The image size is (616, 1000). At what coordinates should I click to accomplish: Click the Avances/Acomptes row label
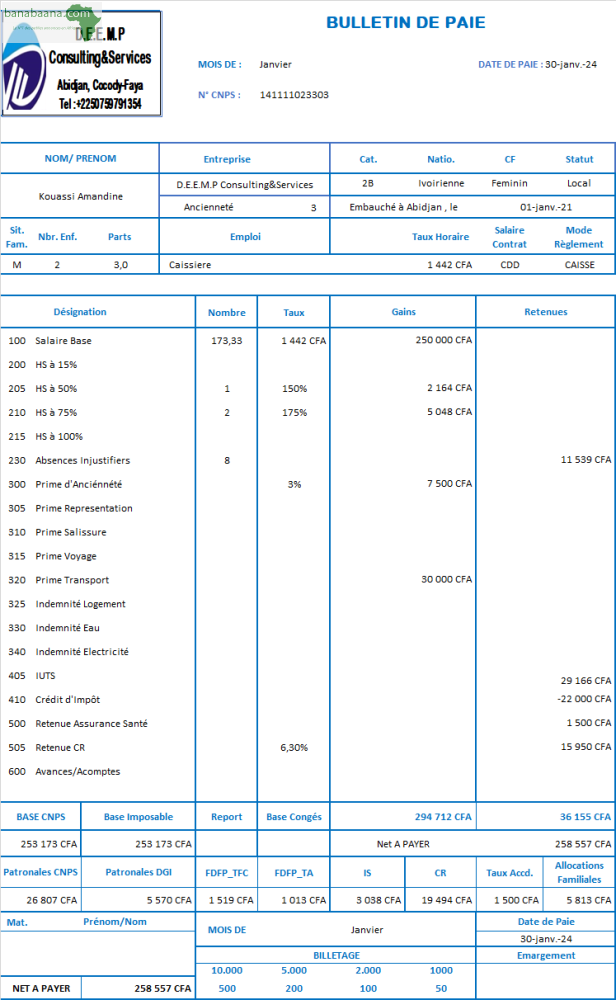[x=78, y=771]
